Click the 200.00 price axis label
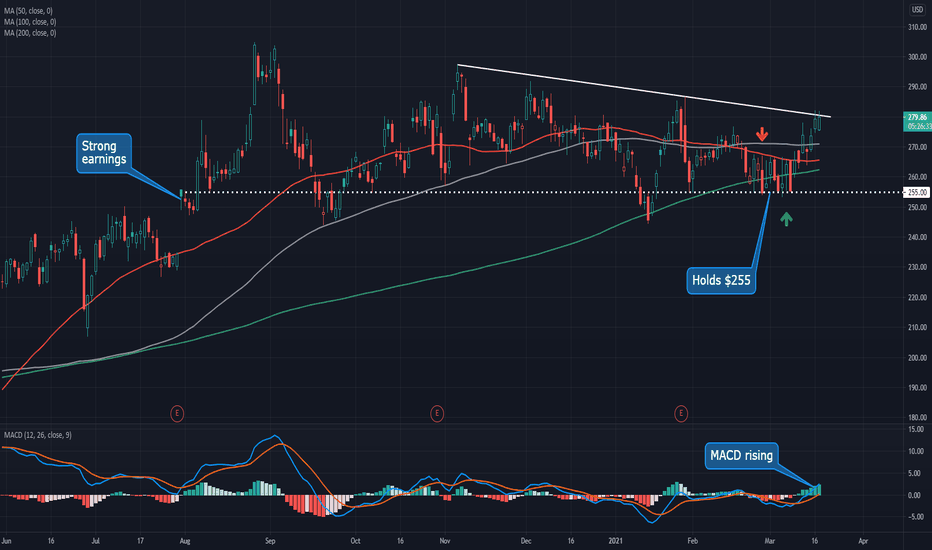 point(917,357)
